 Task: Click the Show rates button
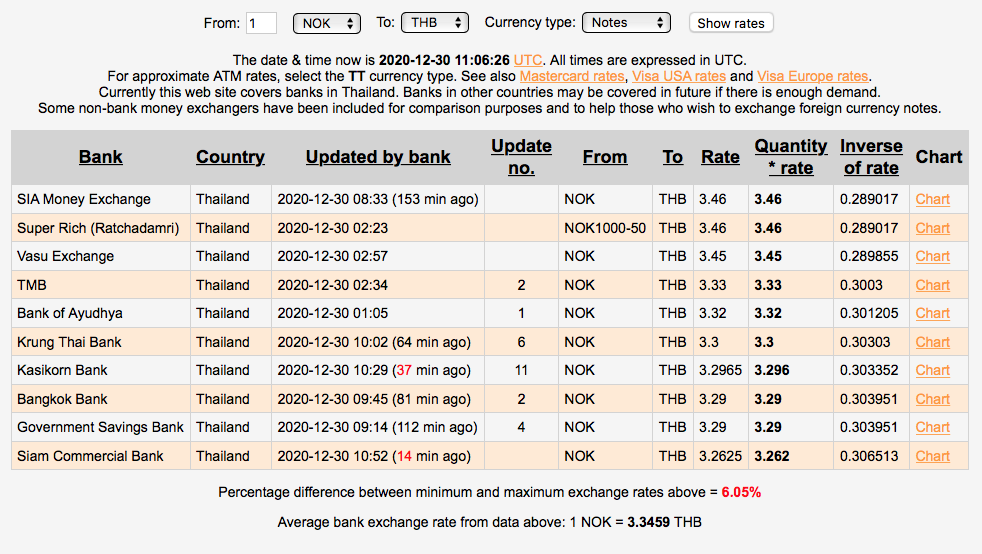point(730,23)
